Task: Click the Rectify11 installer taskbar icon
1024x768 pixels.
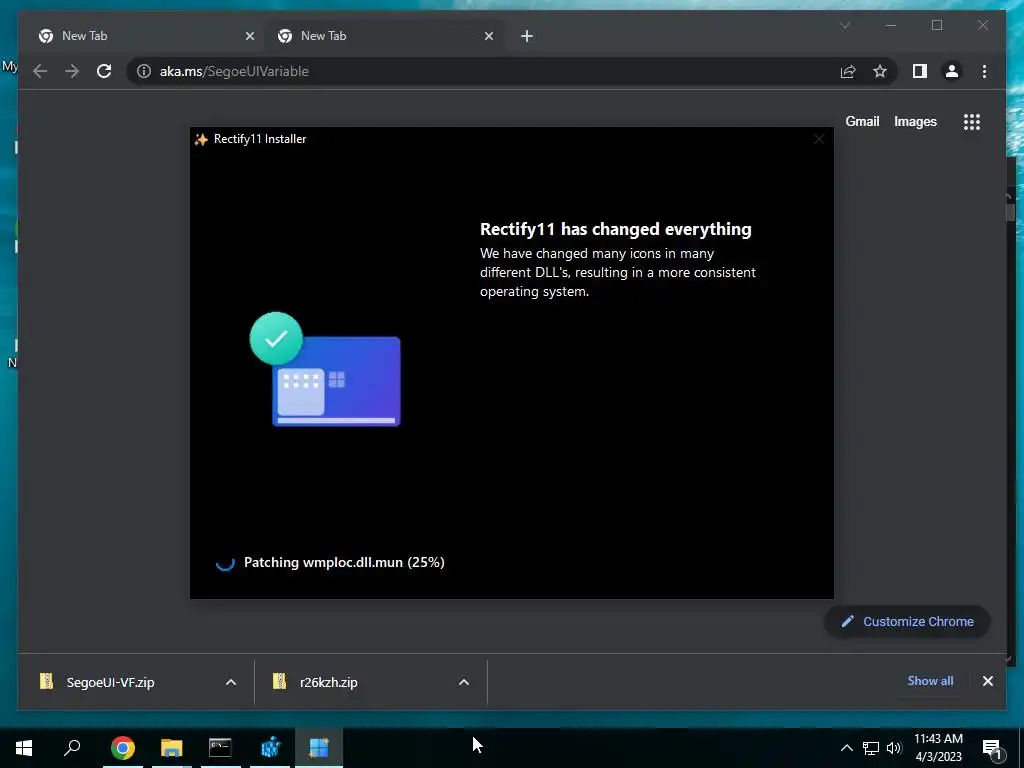Action: pyautogui.click(x=319, y=747)
